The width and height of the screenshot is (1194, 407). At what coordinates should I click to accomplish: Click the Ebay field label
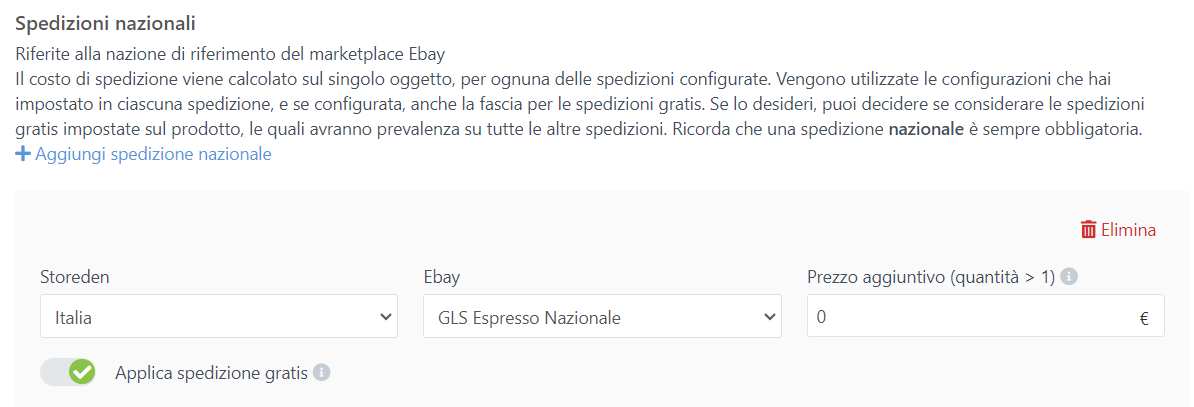click(441, 277)
